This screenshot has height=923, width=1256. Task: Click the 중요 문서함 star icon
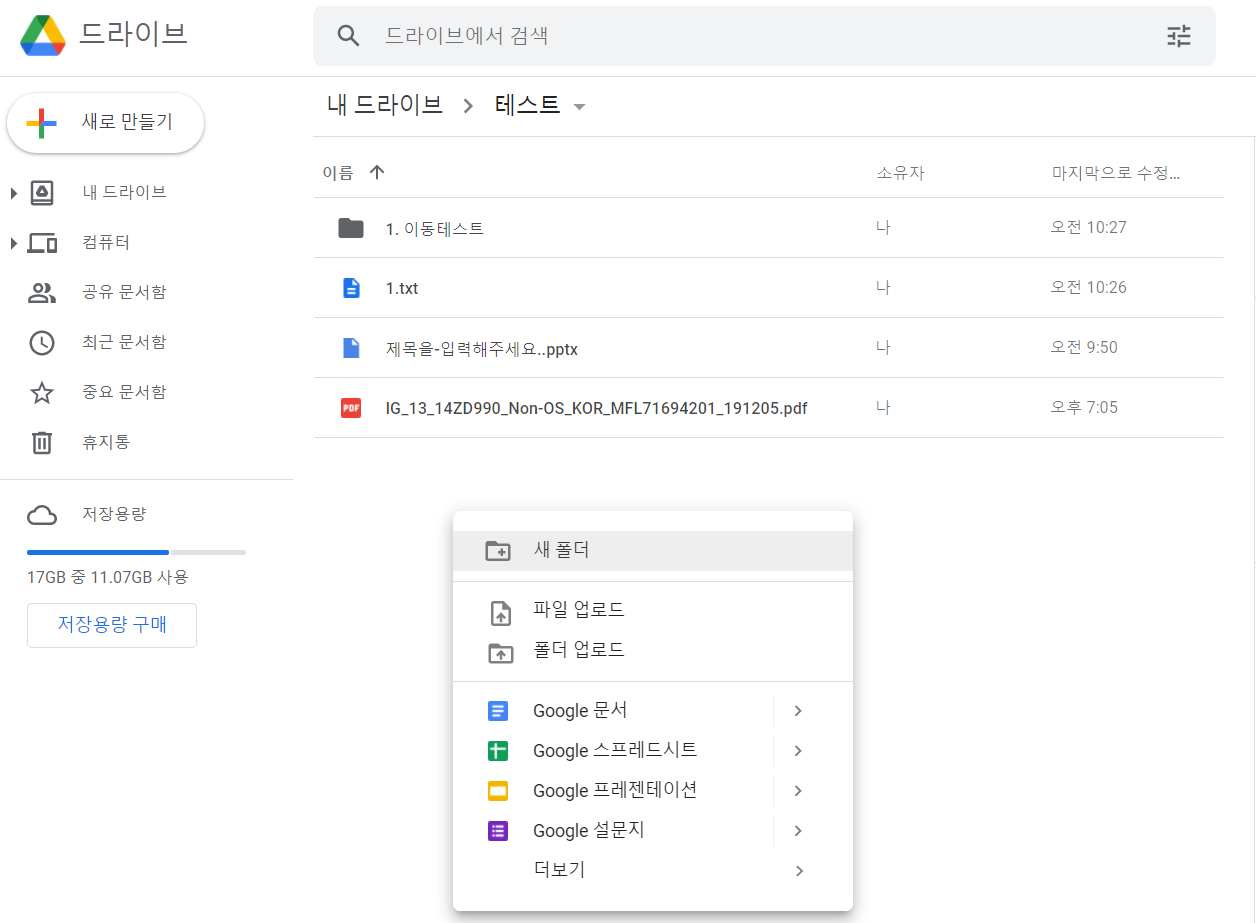coord(42,392)
